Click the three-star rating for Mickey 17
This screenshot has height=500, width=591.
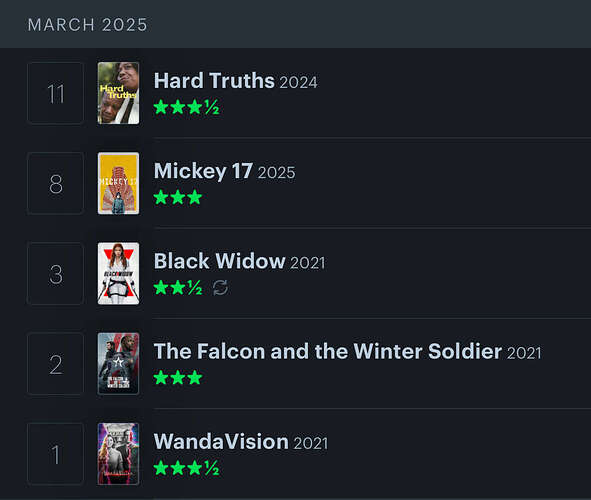178,197
